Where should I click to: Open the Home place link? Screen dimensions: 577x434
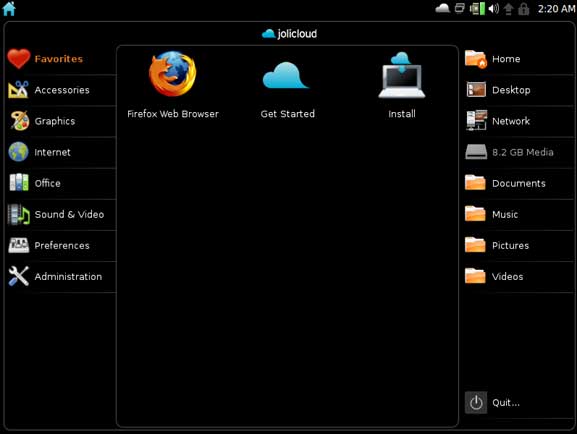506,59
